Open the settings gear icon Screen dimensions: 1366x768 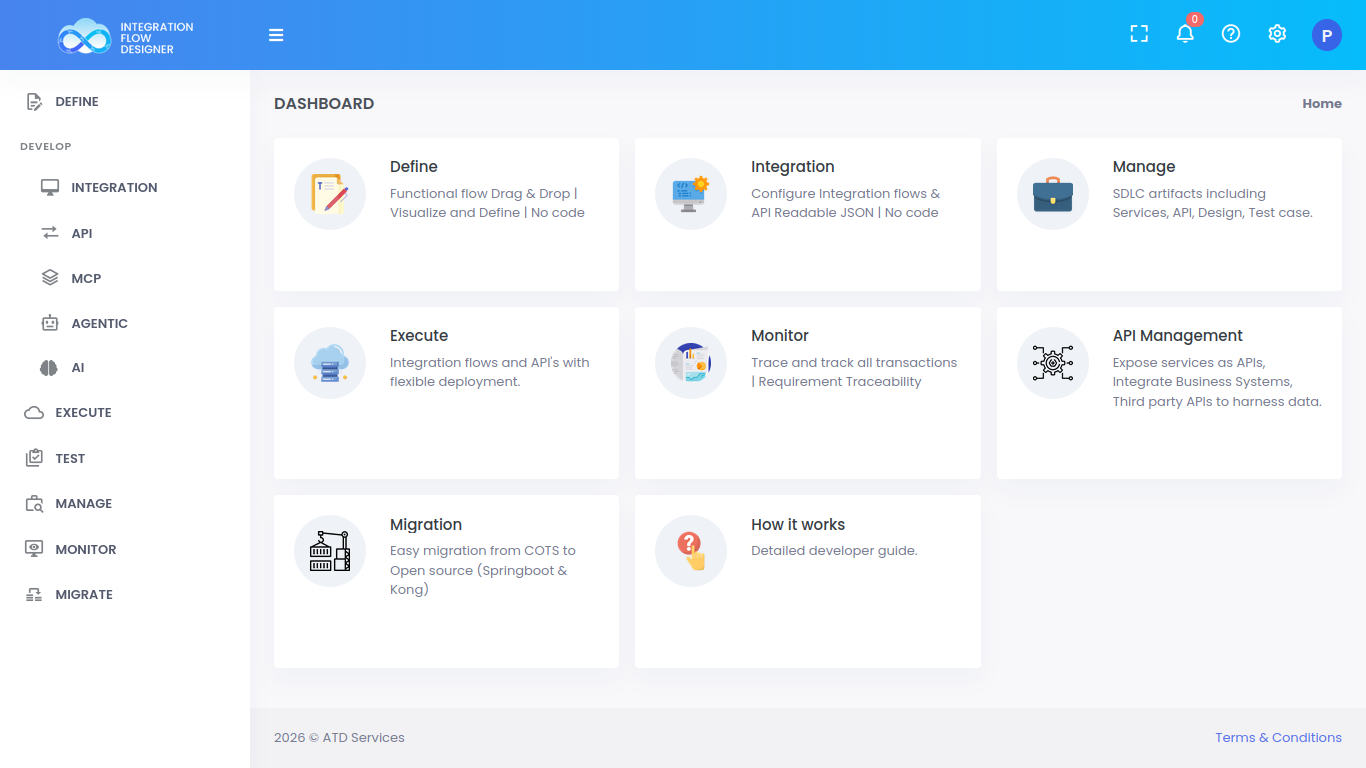1277,34
